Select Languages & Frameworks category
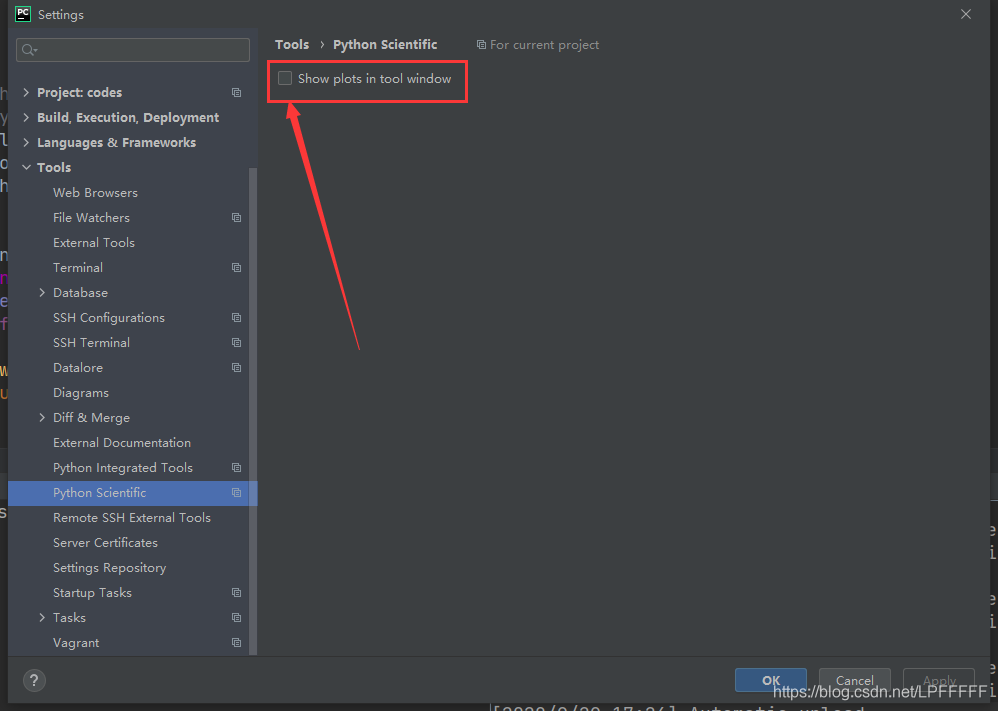This screenshot has height=711, width=998. click(x=116, y=143)
